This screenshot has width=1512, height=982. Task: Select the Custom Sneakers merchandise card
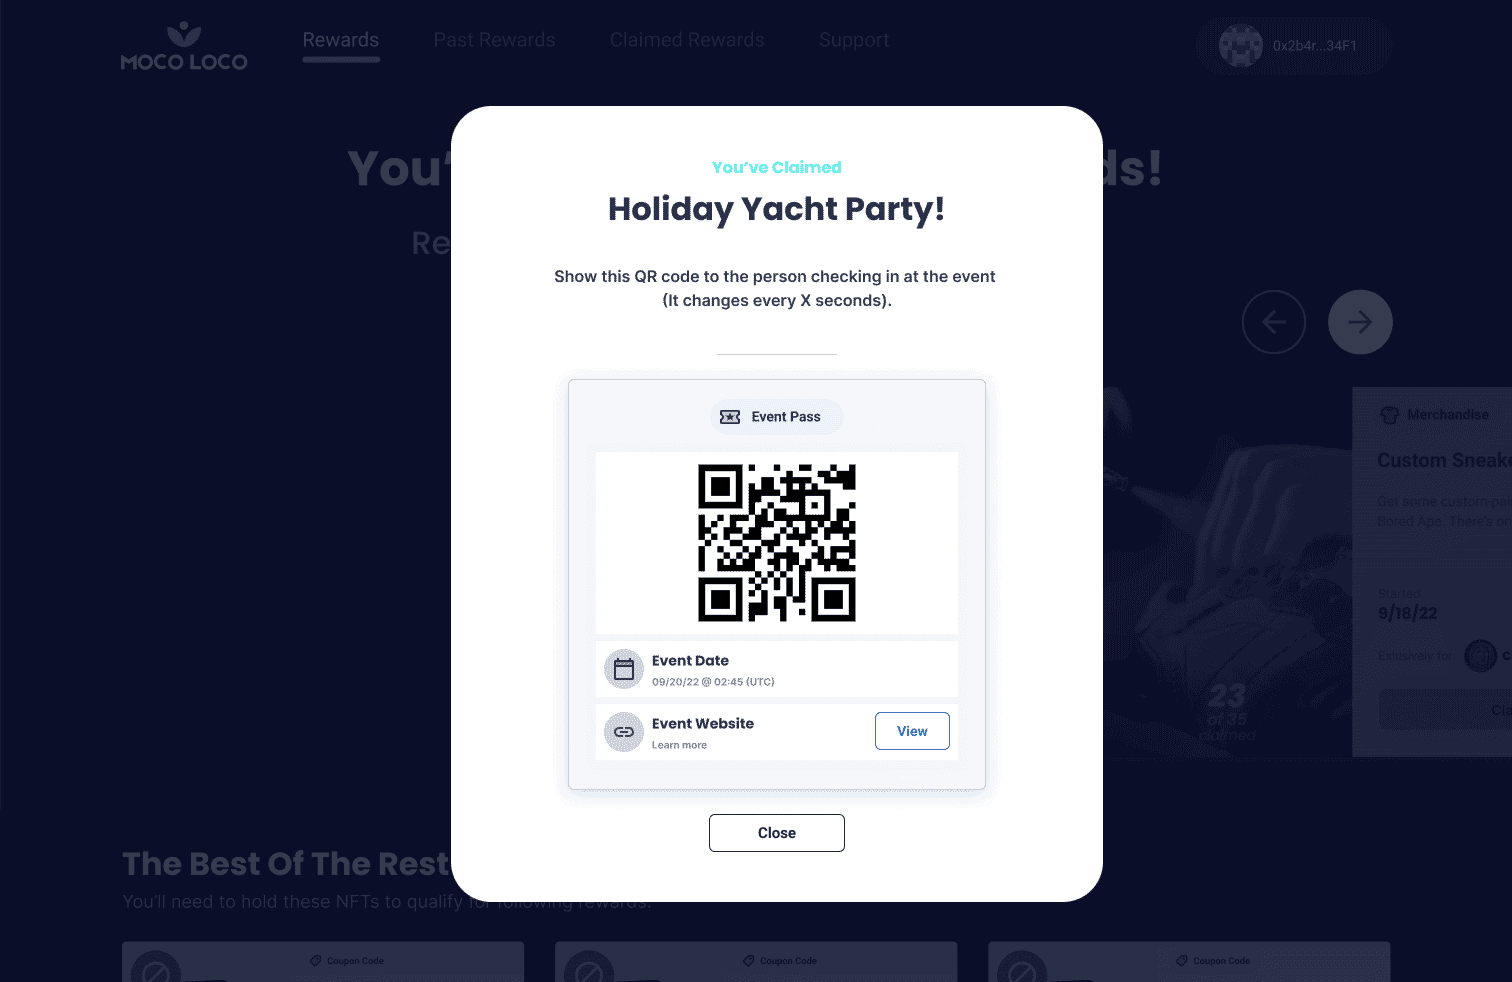1432,571
